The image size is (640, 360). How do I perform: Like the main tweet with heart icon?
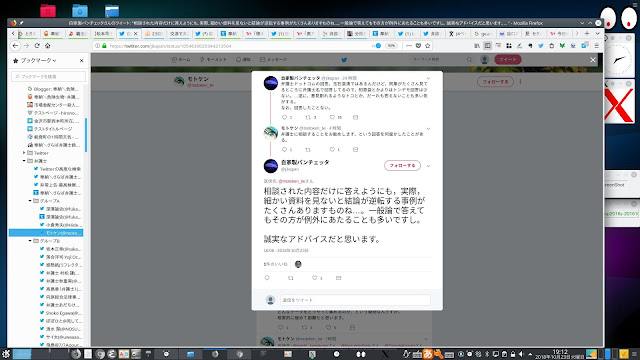pyautogui.click(x=315, y=278)
